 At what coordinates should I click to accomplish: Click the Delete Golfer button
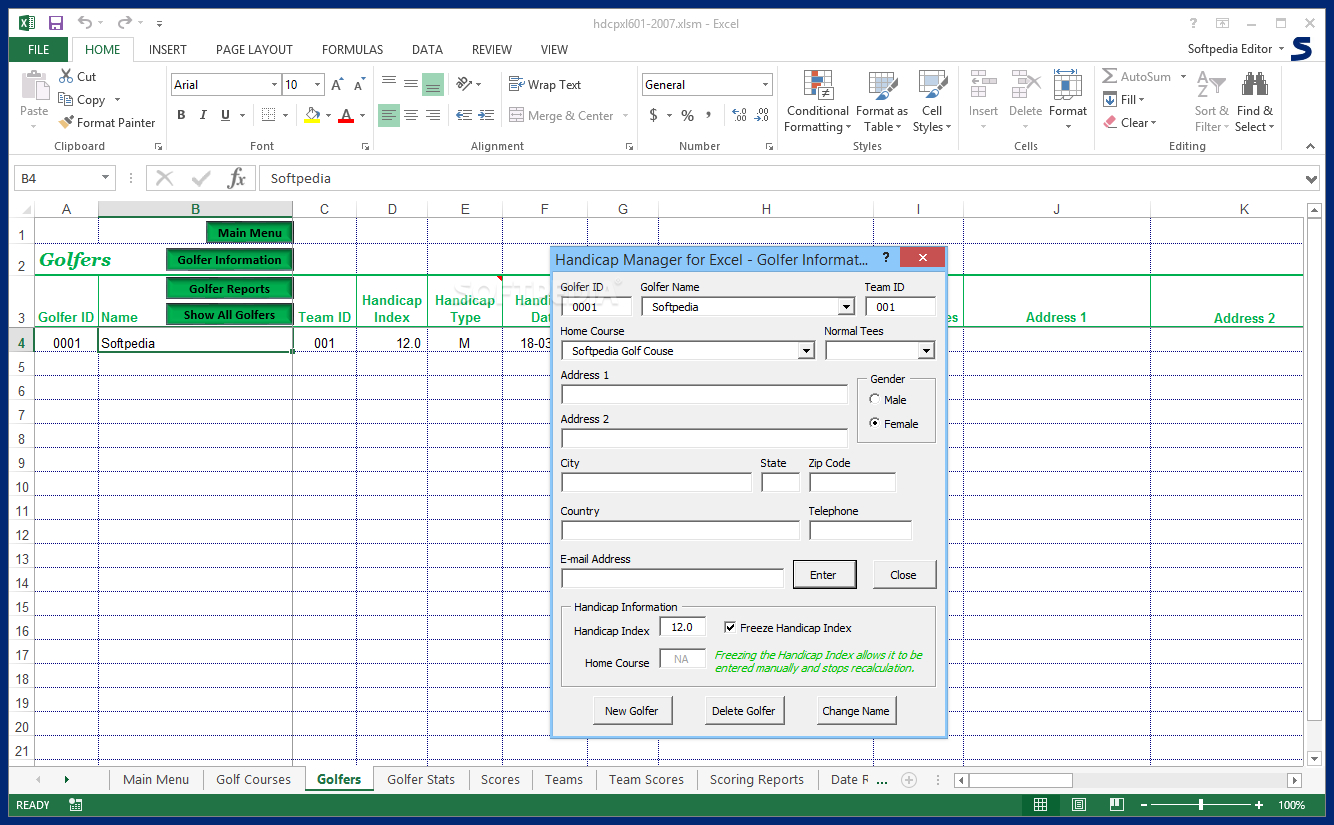pyautogui.click(x=743, y=711)
